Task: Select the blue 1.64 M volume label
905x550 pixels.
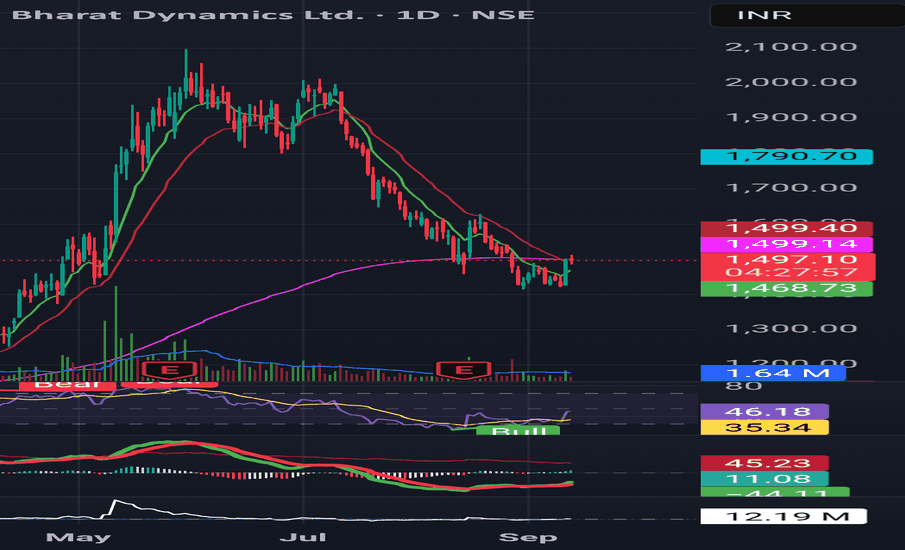Action: (772, 373)
